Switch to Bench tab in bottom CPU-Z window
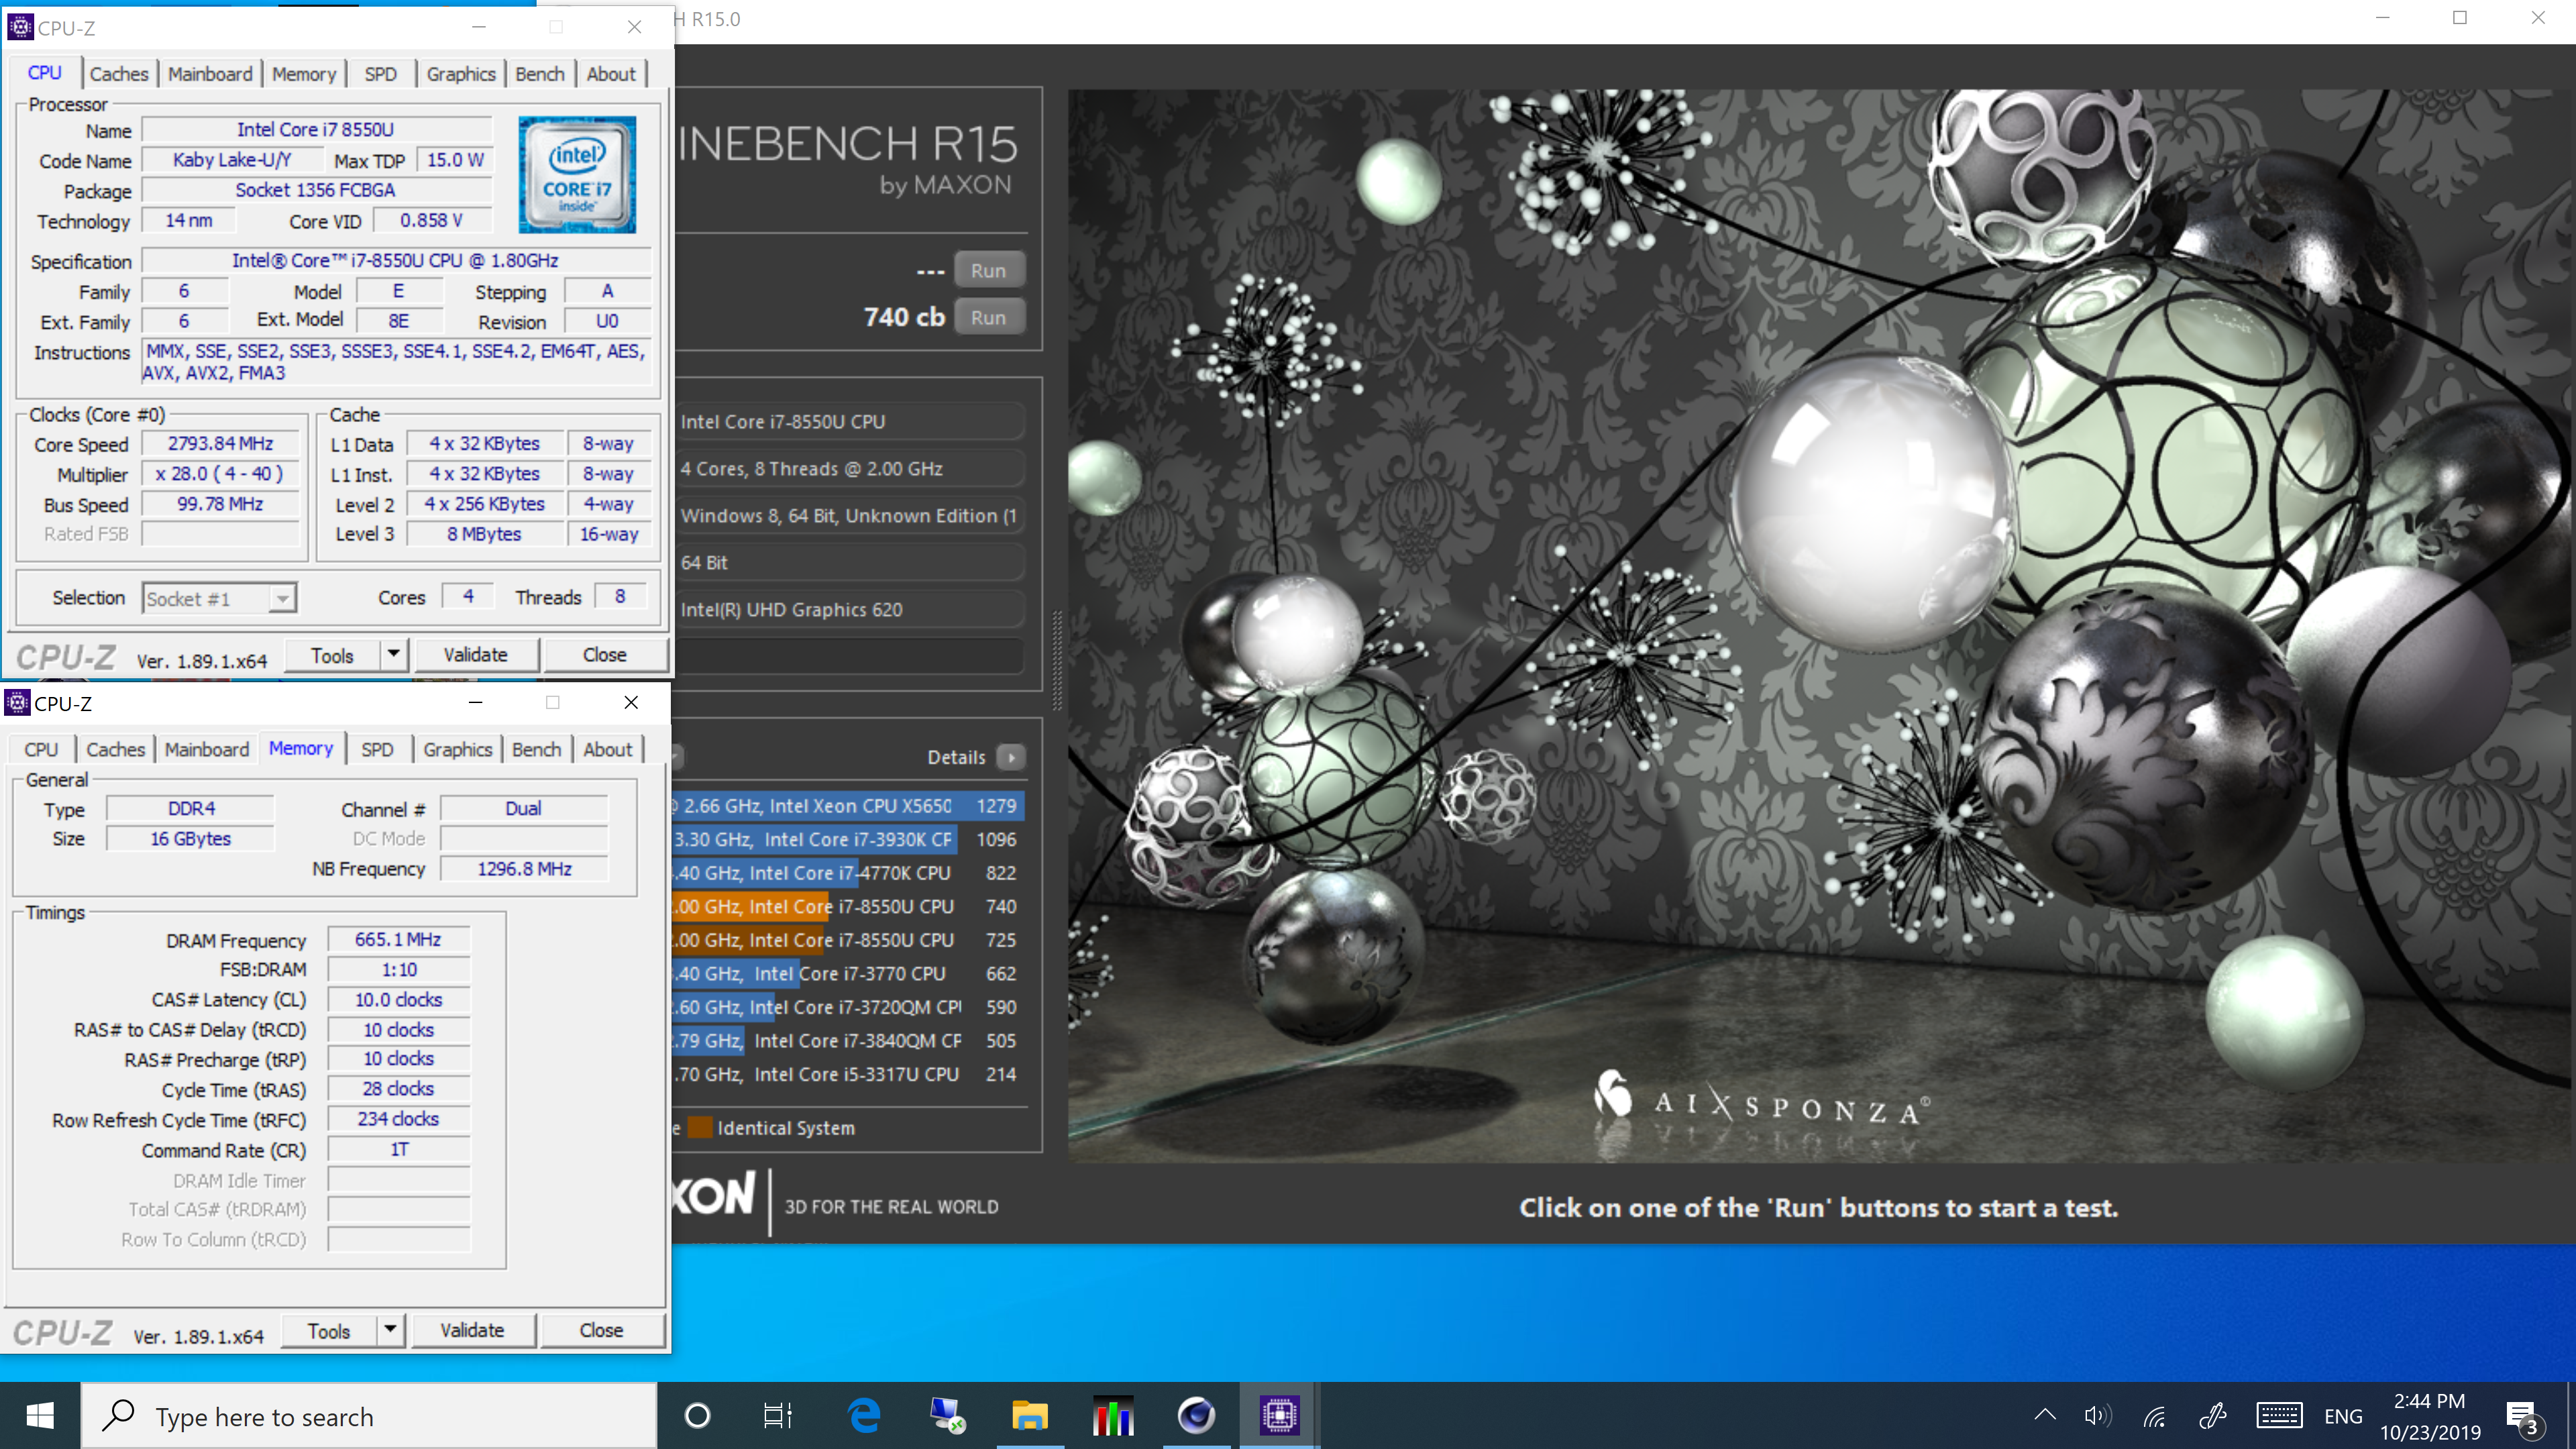 click(x=536, y=749)
